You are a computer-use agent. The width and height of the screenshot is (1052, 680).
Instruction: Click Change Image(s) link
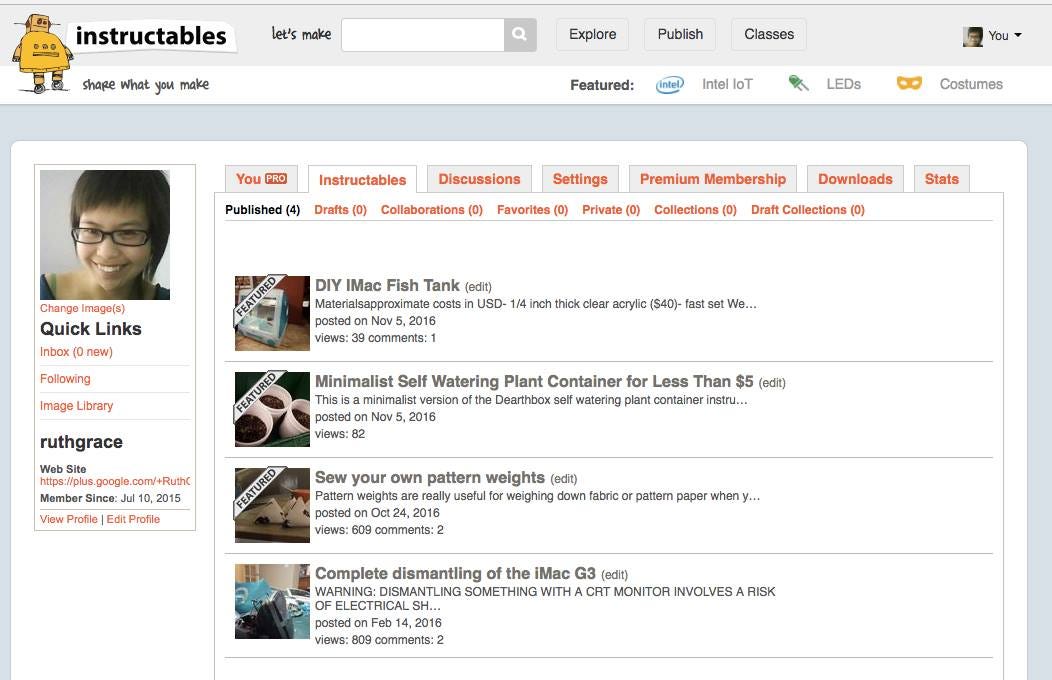point(82,308)
